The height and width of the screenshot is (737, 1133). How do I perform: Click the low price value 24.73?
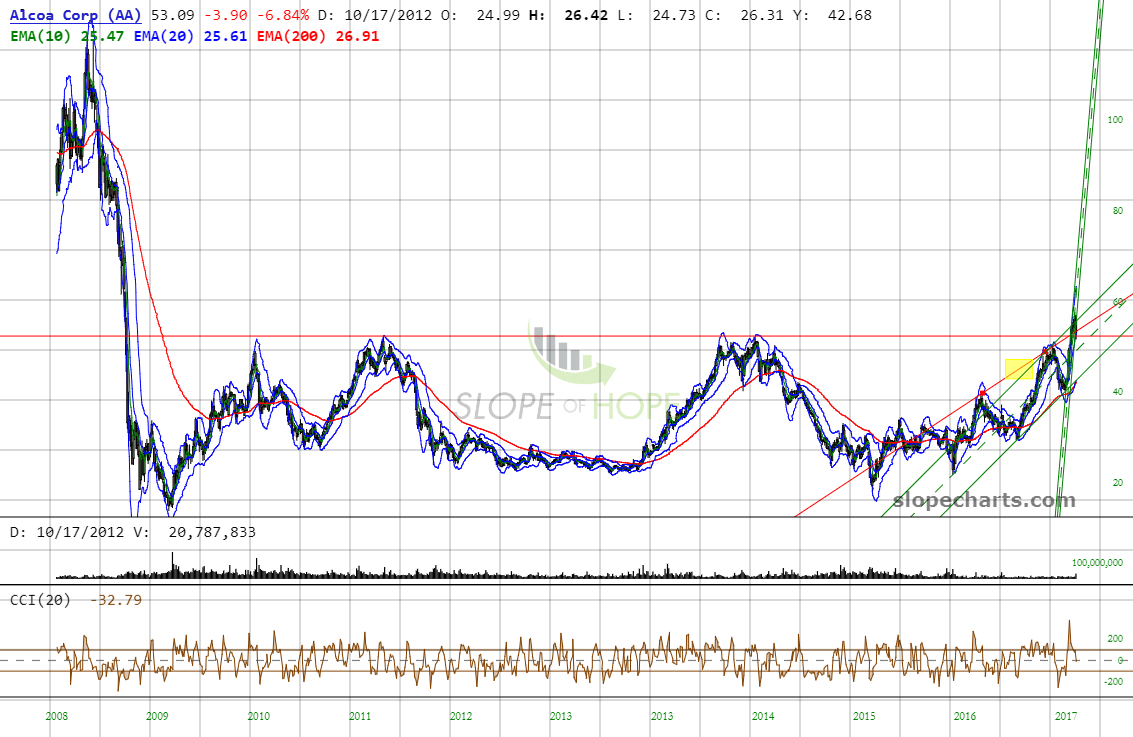coord(674,15)
